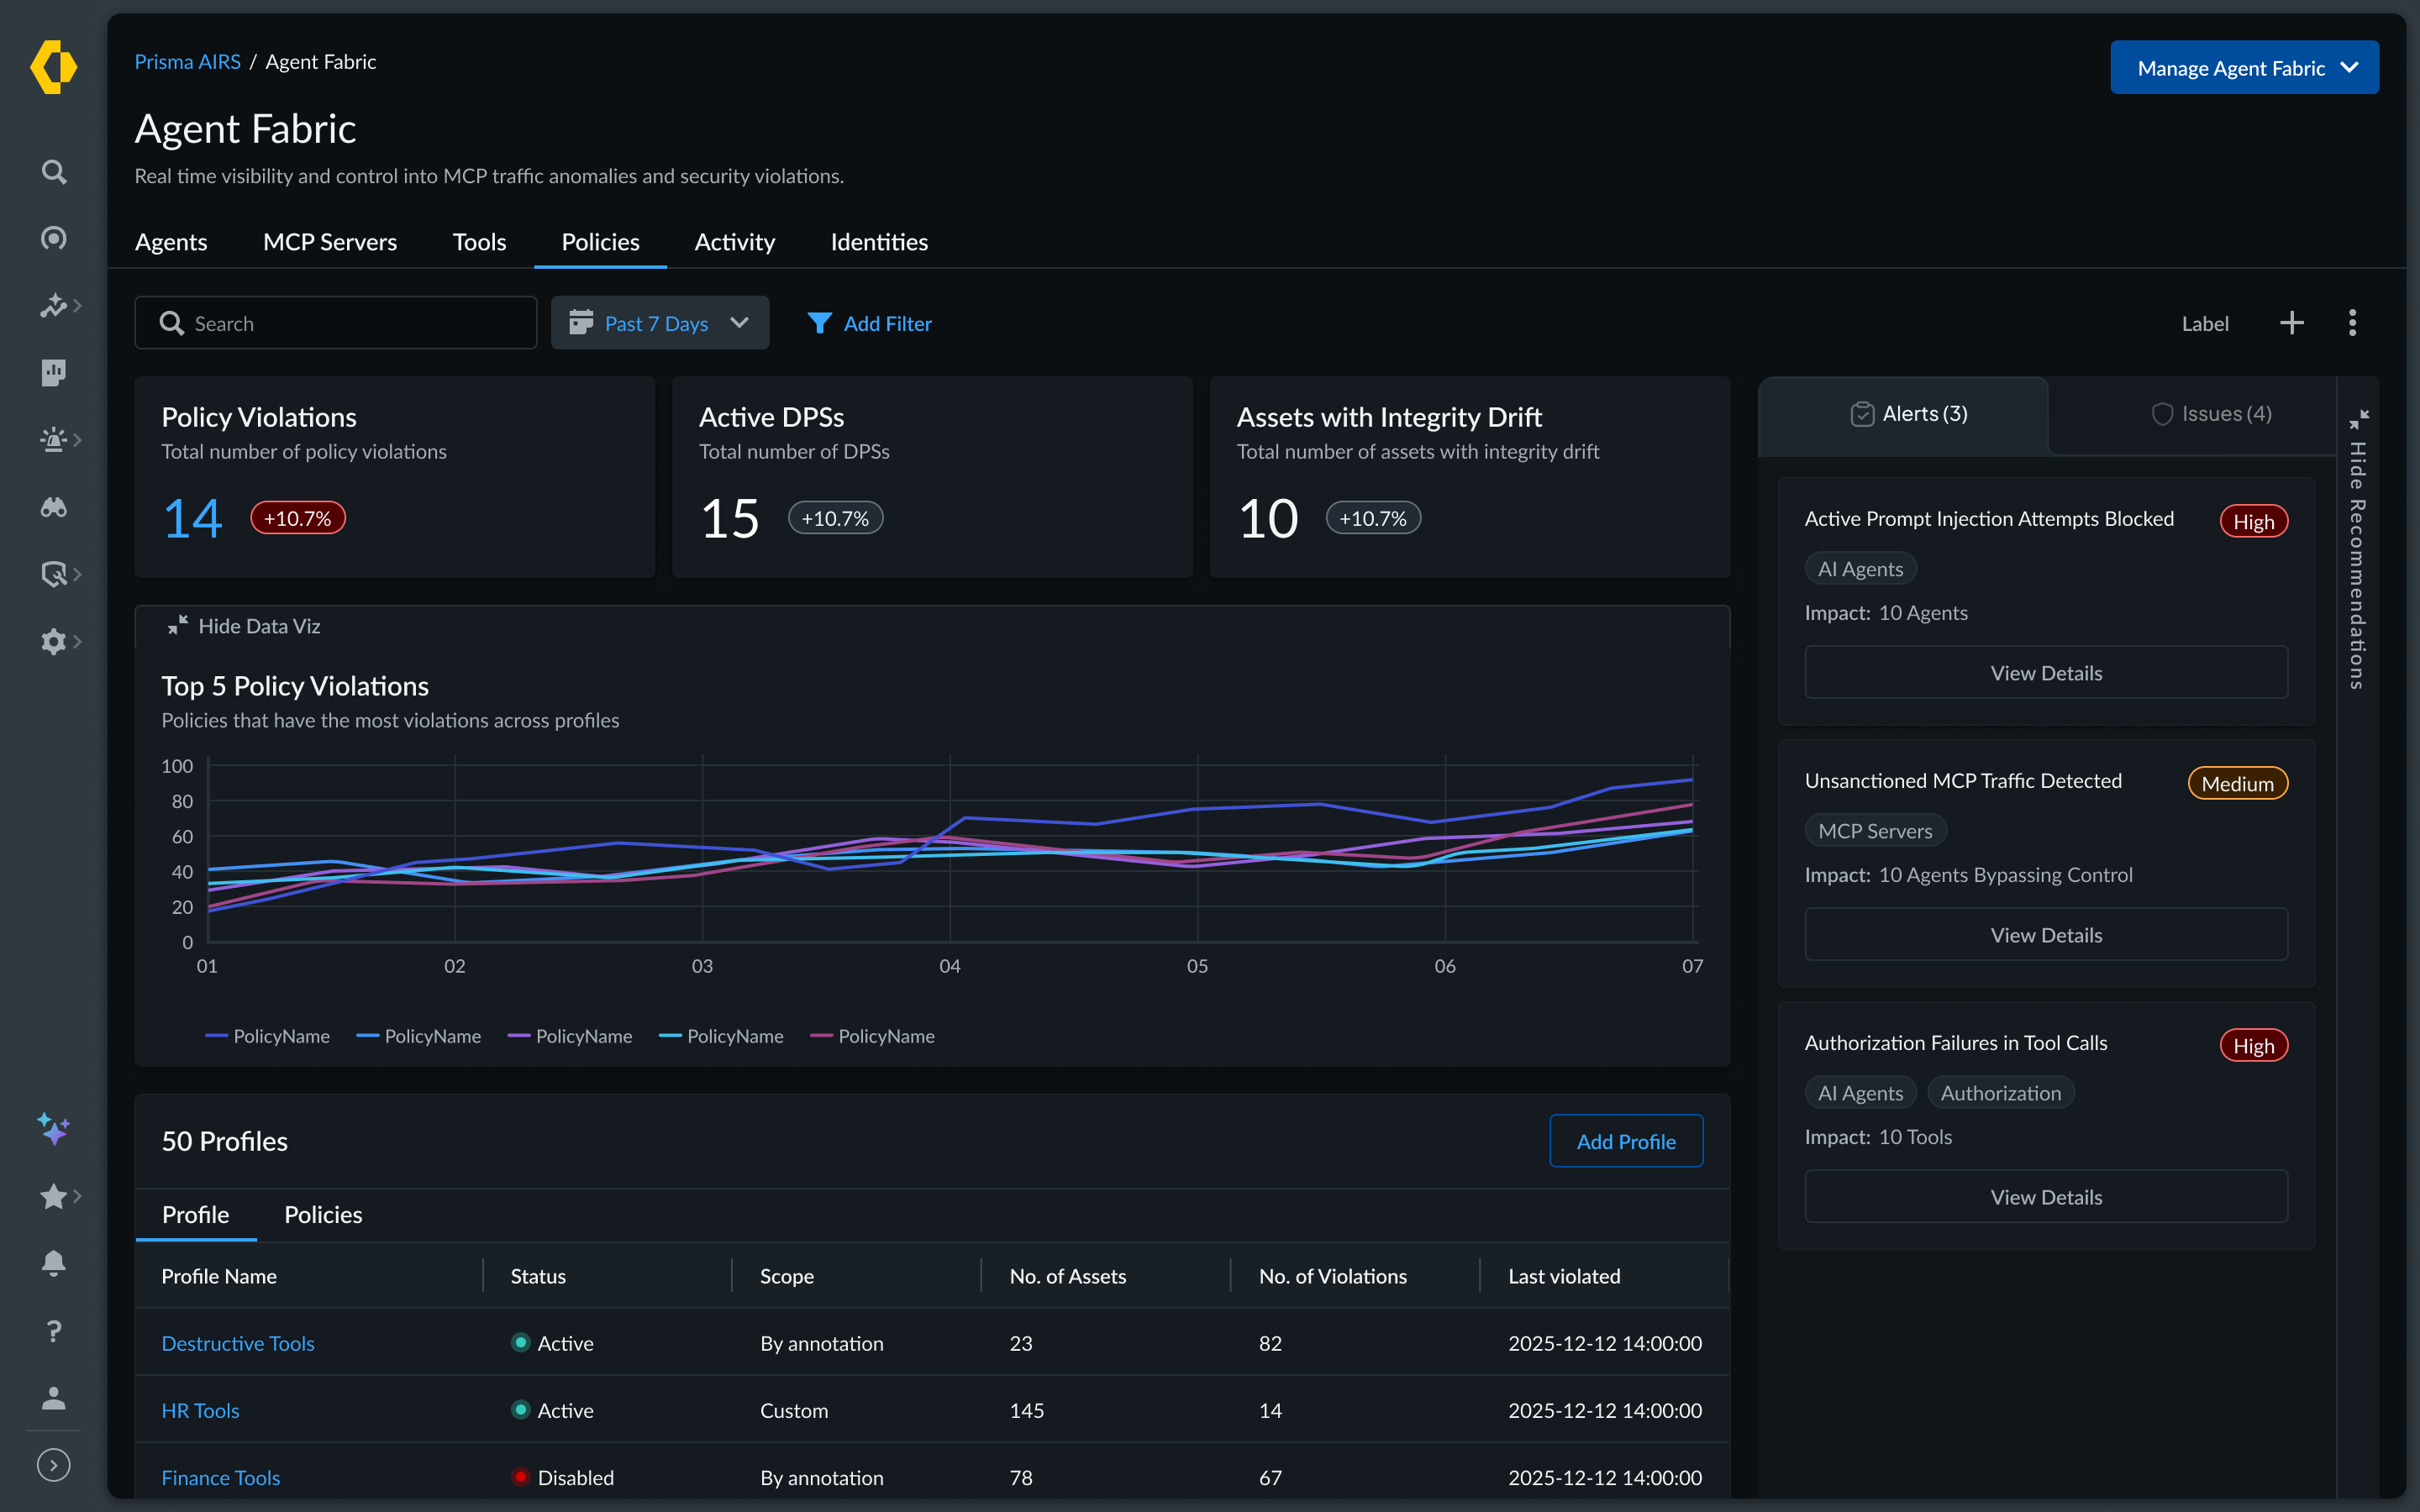Image resolution: width=2420 pixels, height=1512 pixels.
Task: Click the calendar icon in date picker
Action: [x=581, y=322]
